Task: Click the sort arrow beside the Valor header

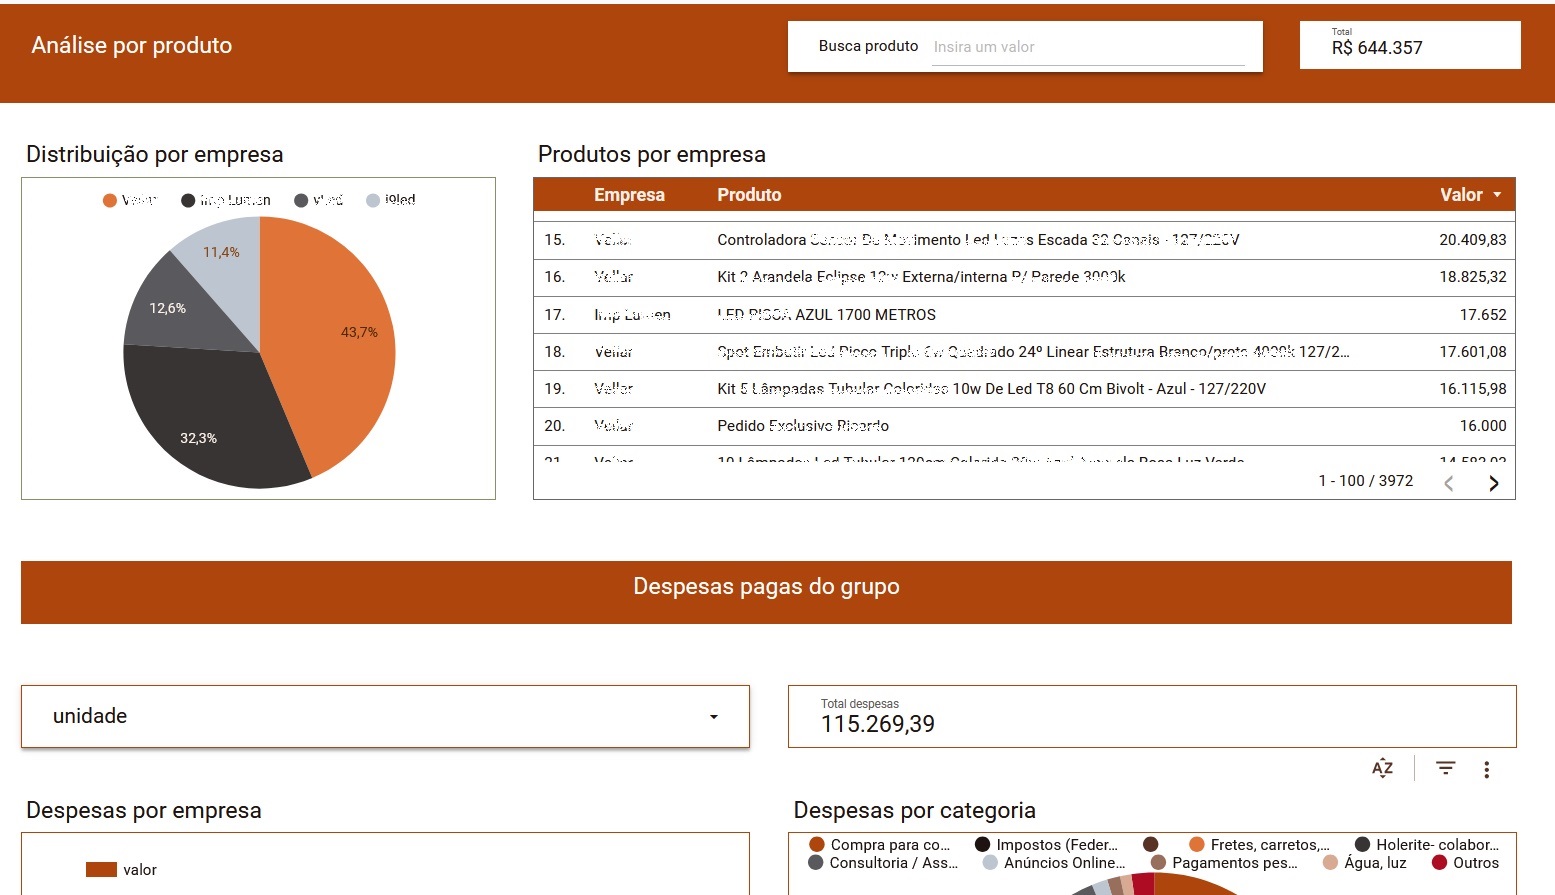Action: (1497, 195)
